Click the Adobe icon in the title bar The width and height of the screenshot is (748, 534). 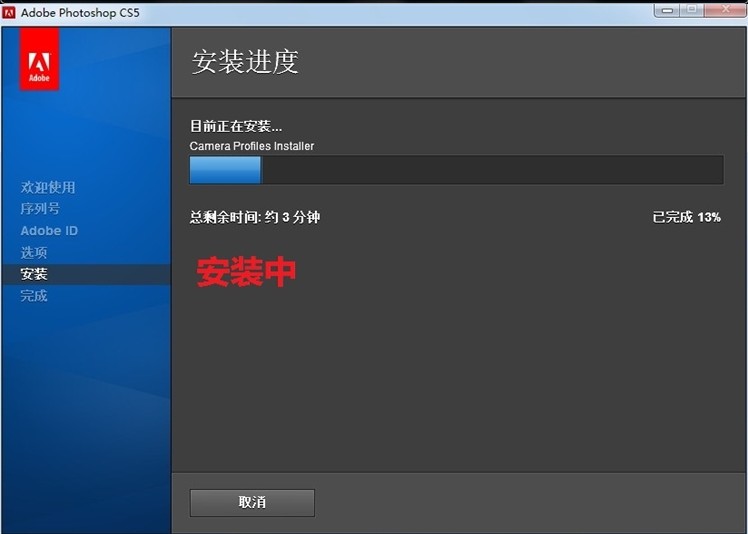click(x=9, y=13)
